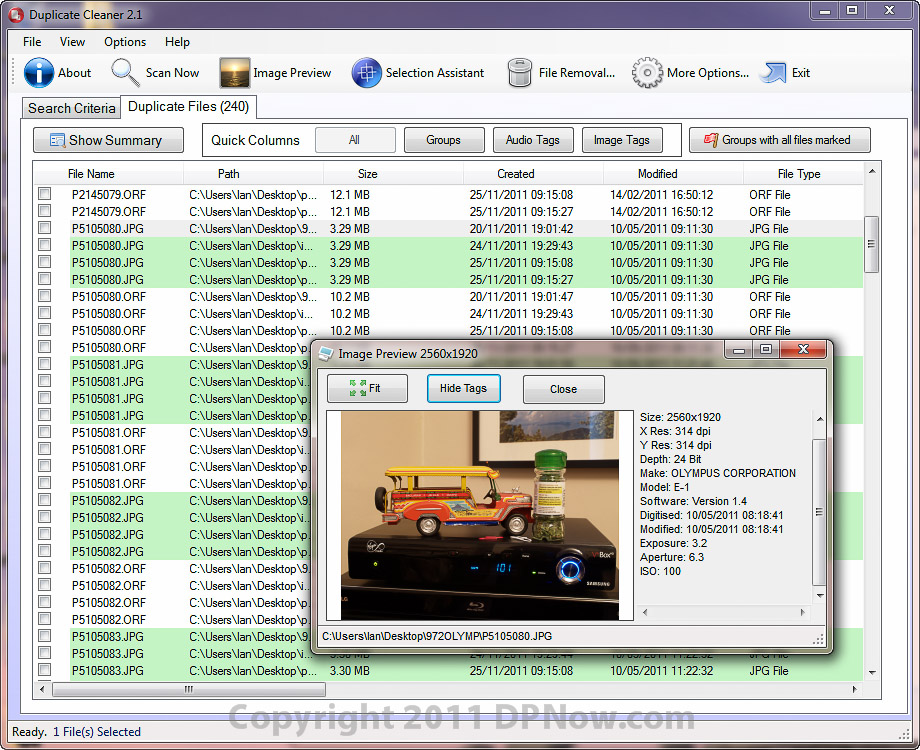Viewport: 920px width, 750px height.
Task: Switch to Search Criteria tab
Action: 71,108
